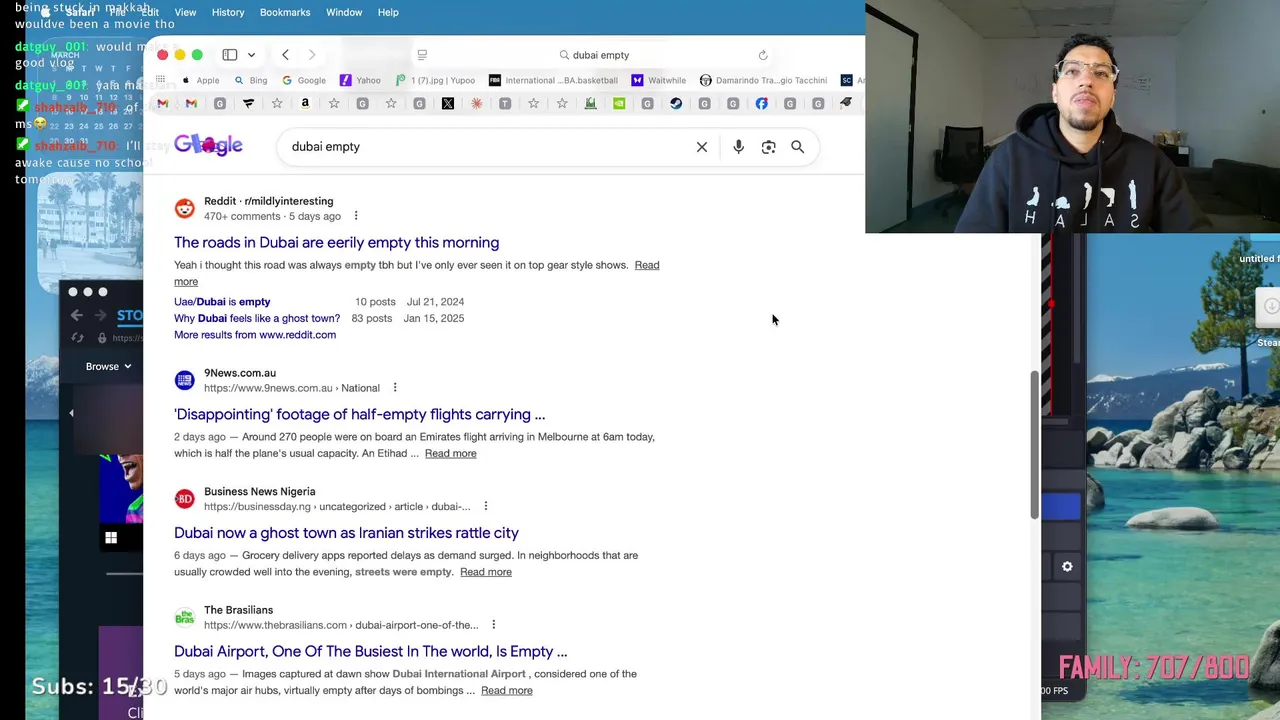The width and height of the screenshot is (1280, 720).
Task: Click collapse triangle in left background window
Action: pyautogui.click(x=71, y=413)
